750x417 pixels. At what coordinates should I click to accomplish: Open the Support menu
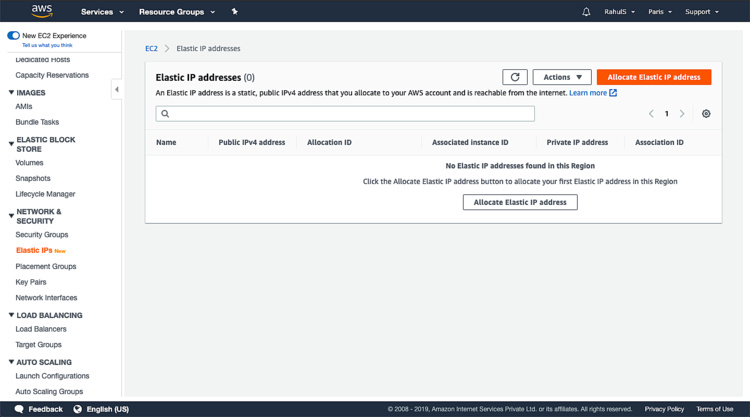coord(702,12)
